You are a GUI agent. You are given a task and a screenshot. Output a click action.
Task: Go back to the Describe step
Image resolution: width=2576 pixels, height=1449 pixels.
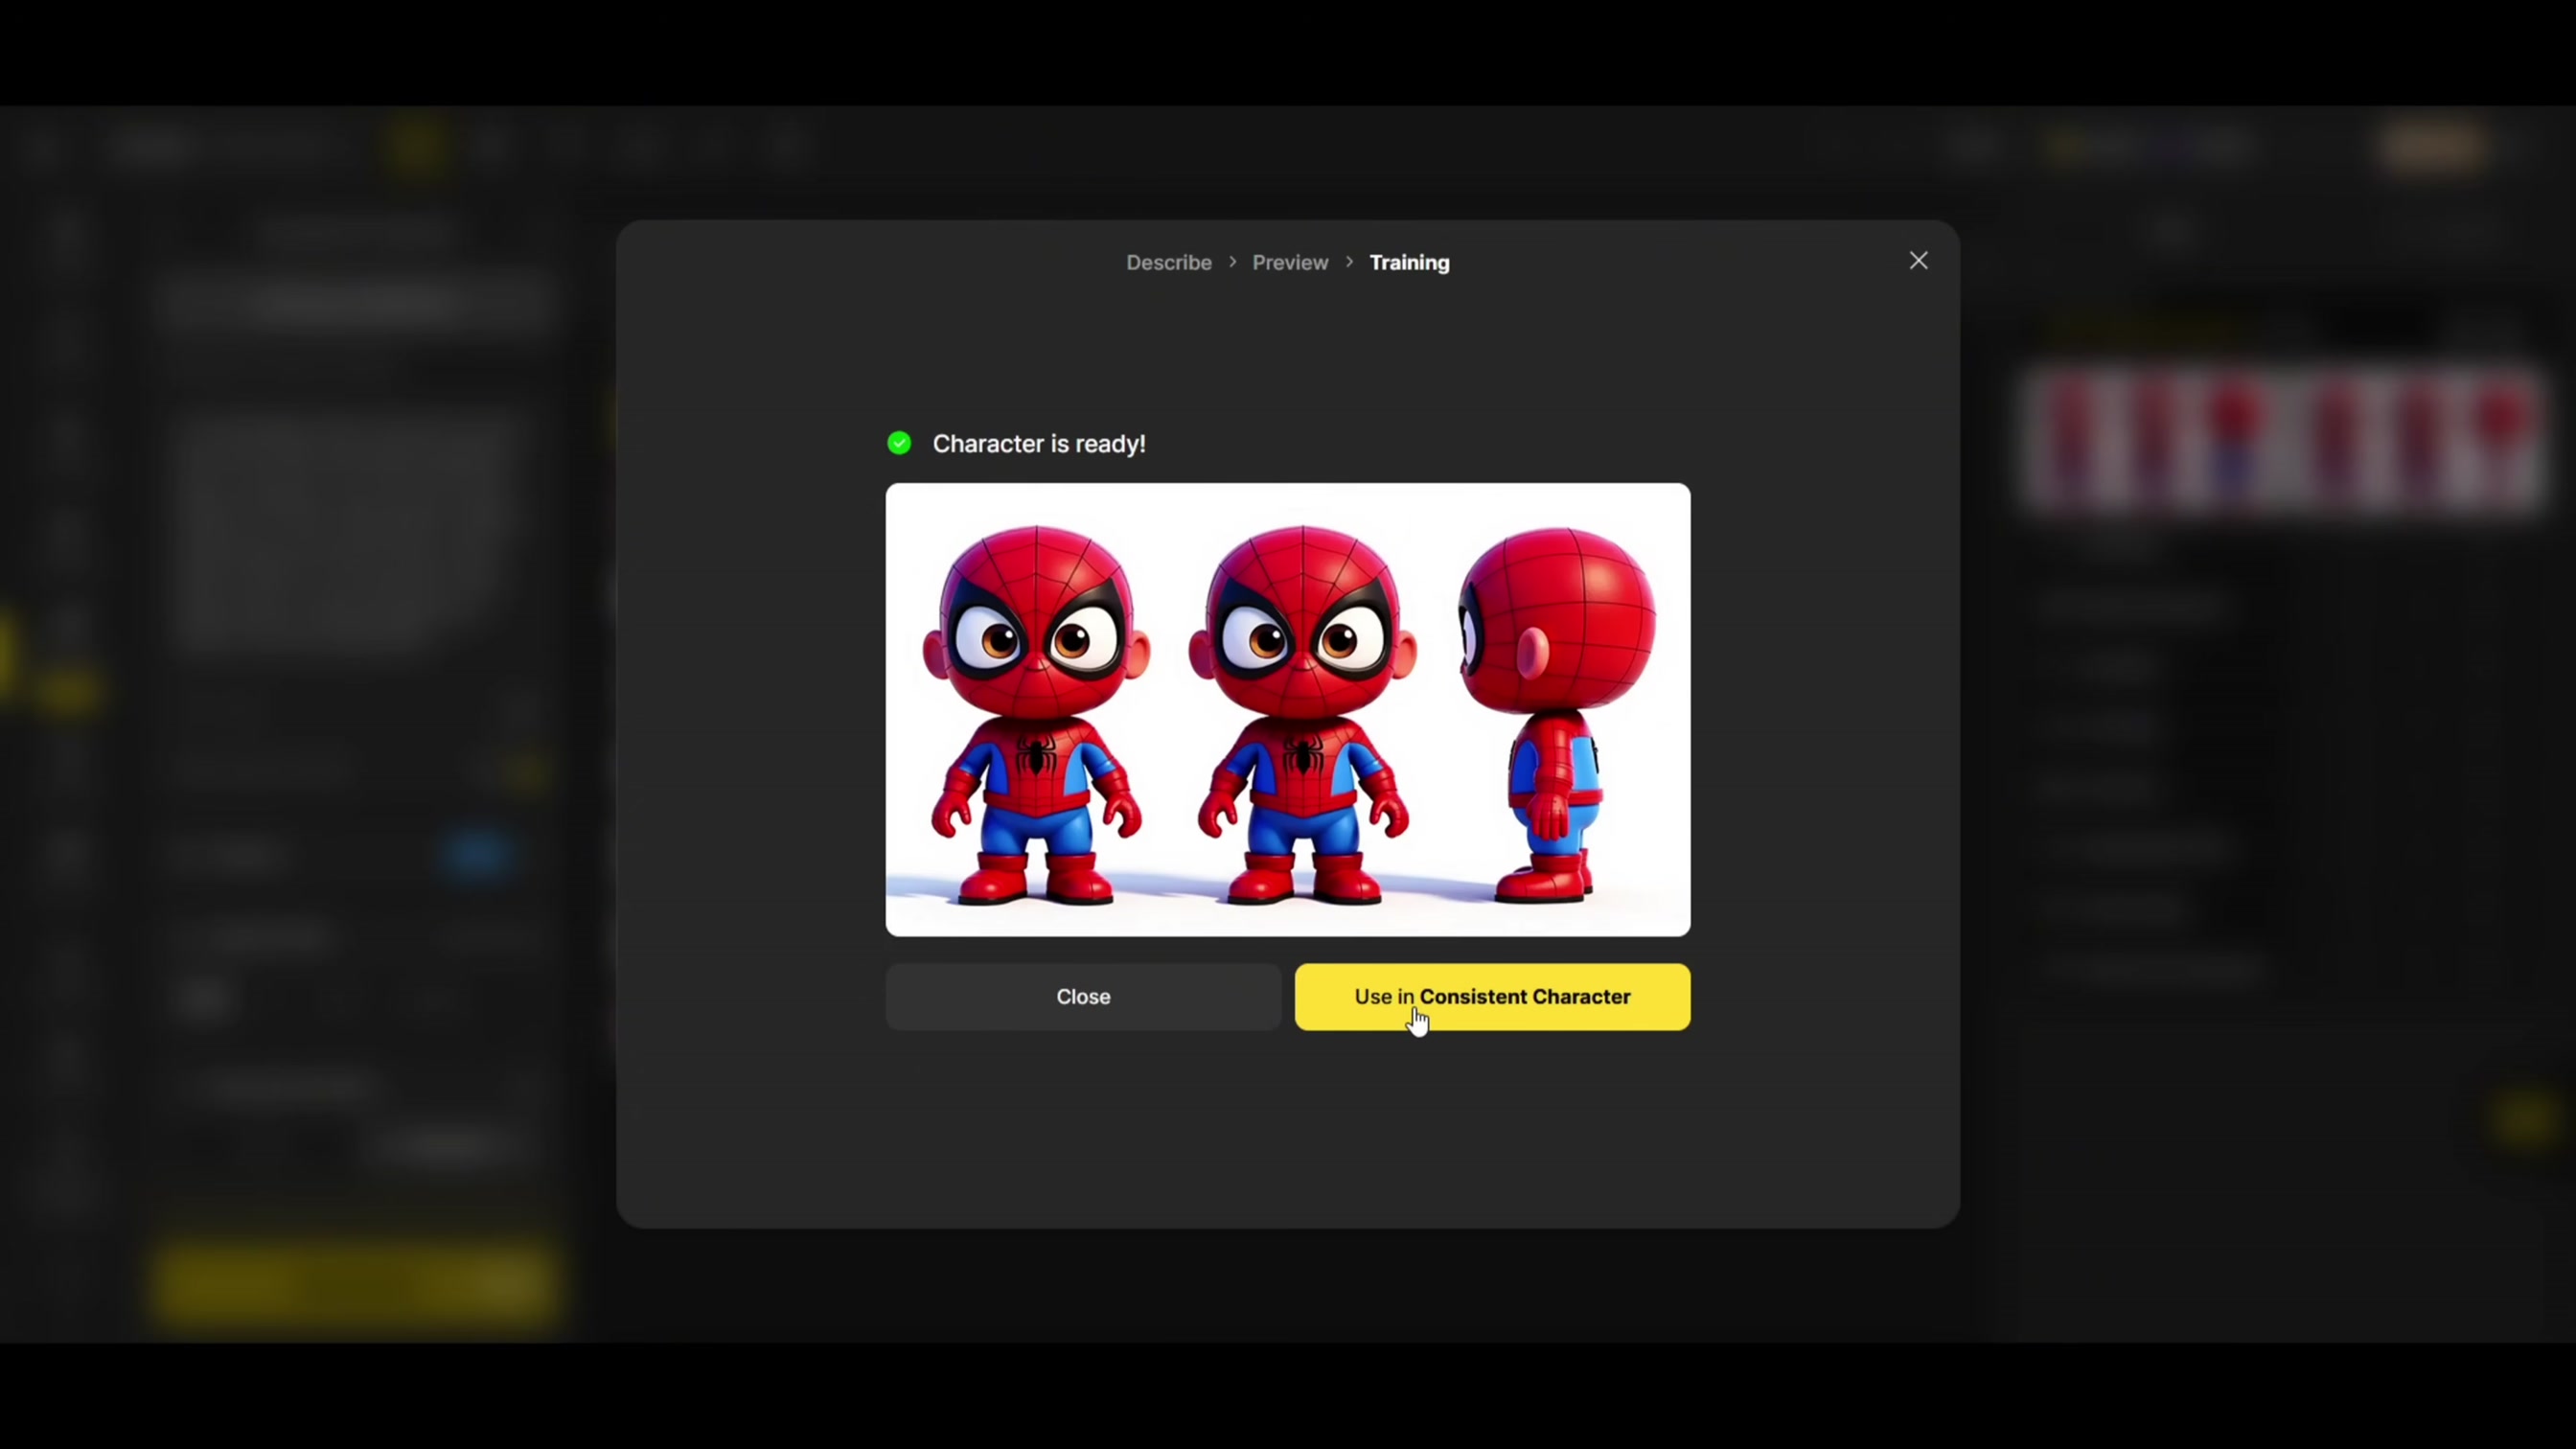point(1168,262)
